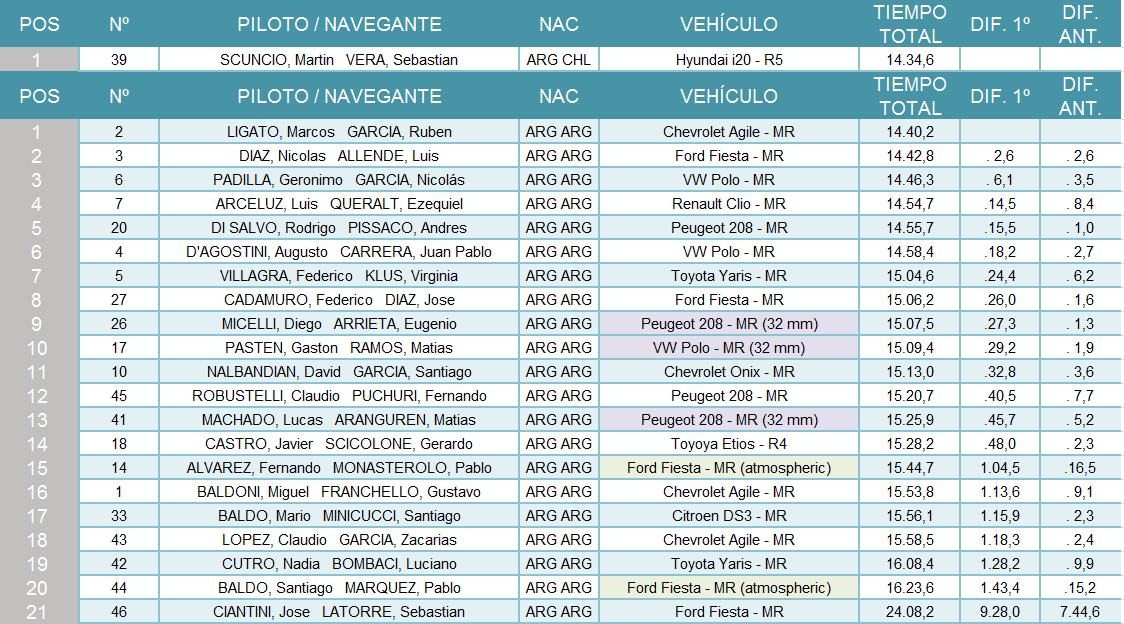This screenshot has height=624, width=1124.
Task: Click the 'Toyoya Etios - R4' cell
Action: point(728,444)
